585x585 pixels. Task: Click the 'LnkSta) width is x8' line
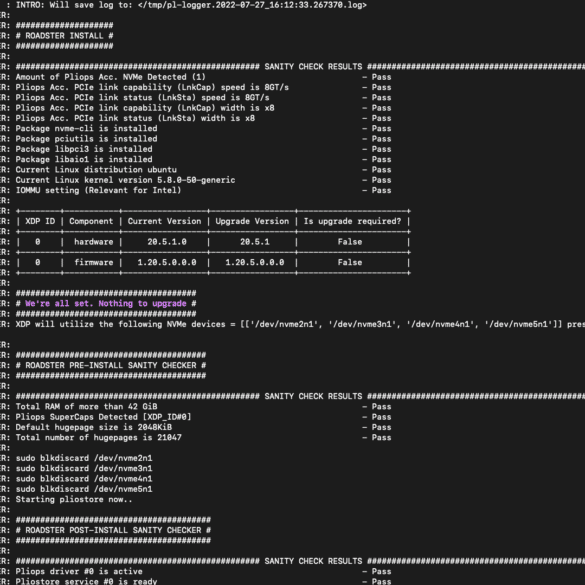click(135, 118)
